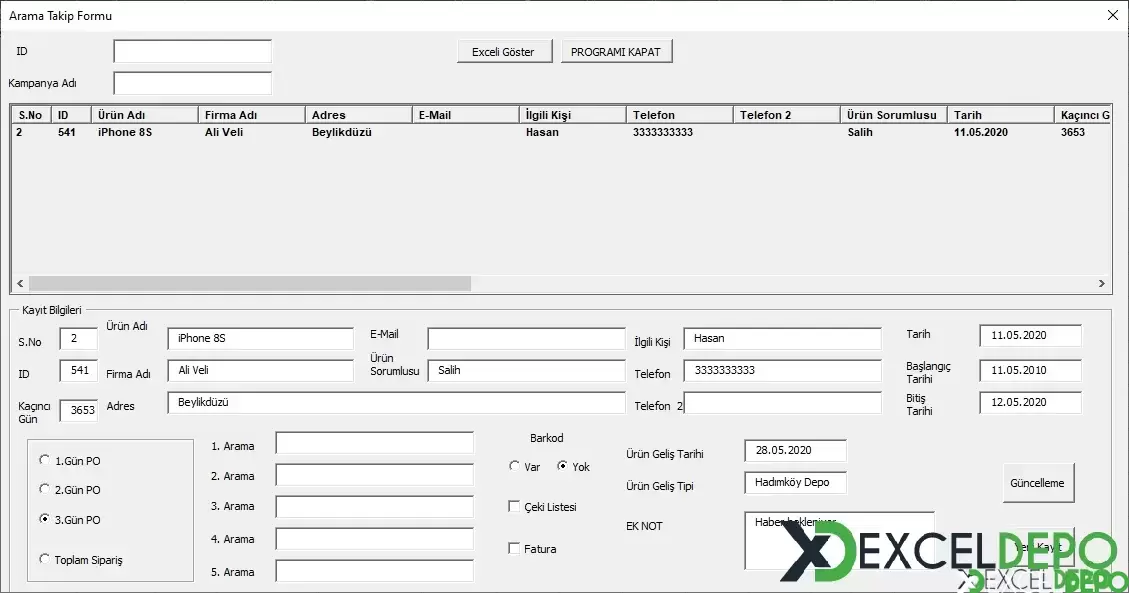Image resolution: width=1129 pixels, height=593 pixels.
Task: Click the 5. Arama input field
Action: (374, 571)
